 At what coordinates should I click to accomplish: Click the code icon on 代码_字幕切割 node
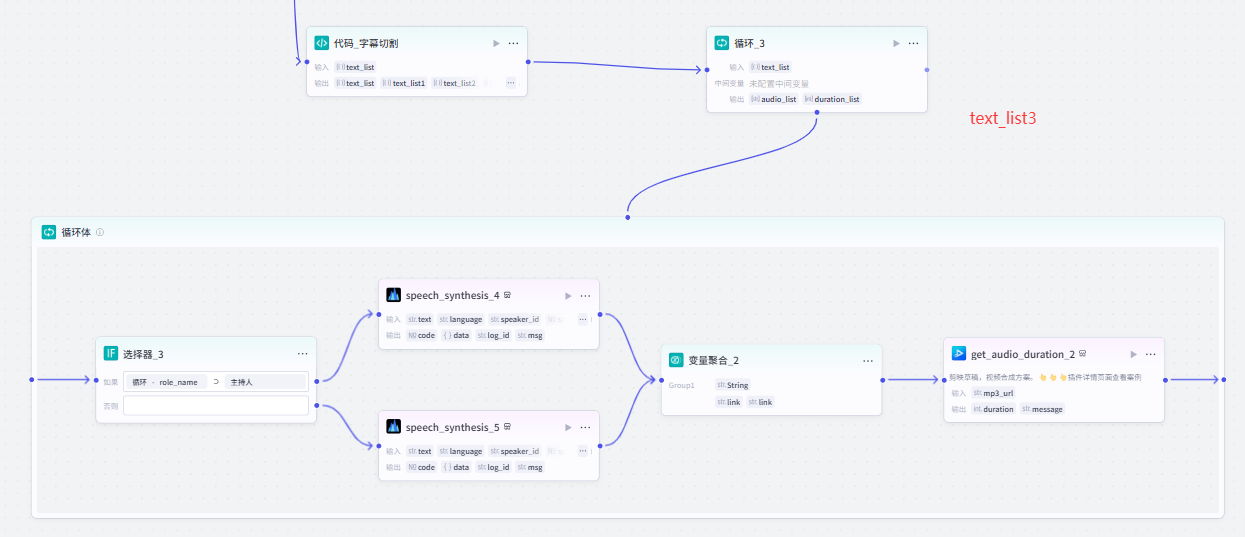(x=321, y=43)
